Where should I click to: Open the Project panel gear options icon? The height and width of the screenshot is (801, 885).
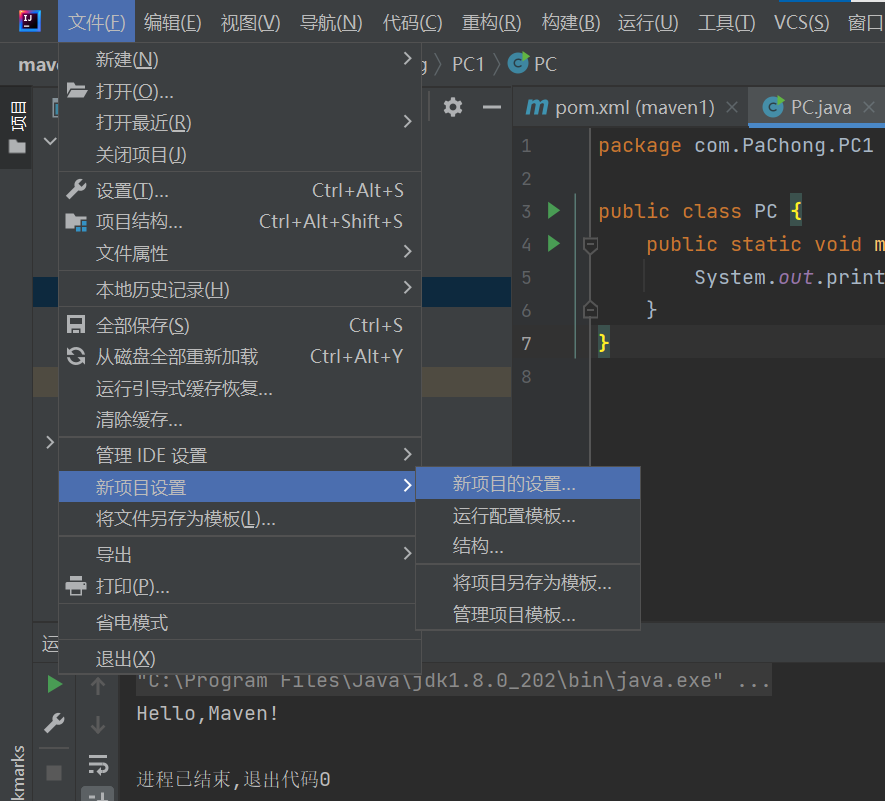click(453, 107)
